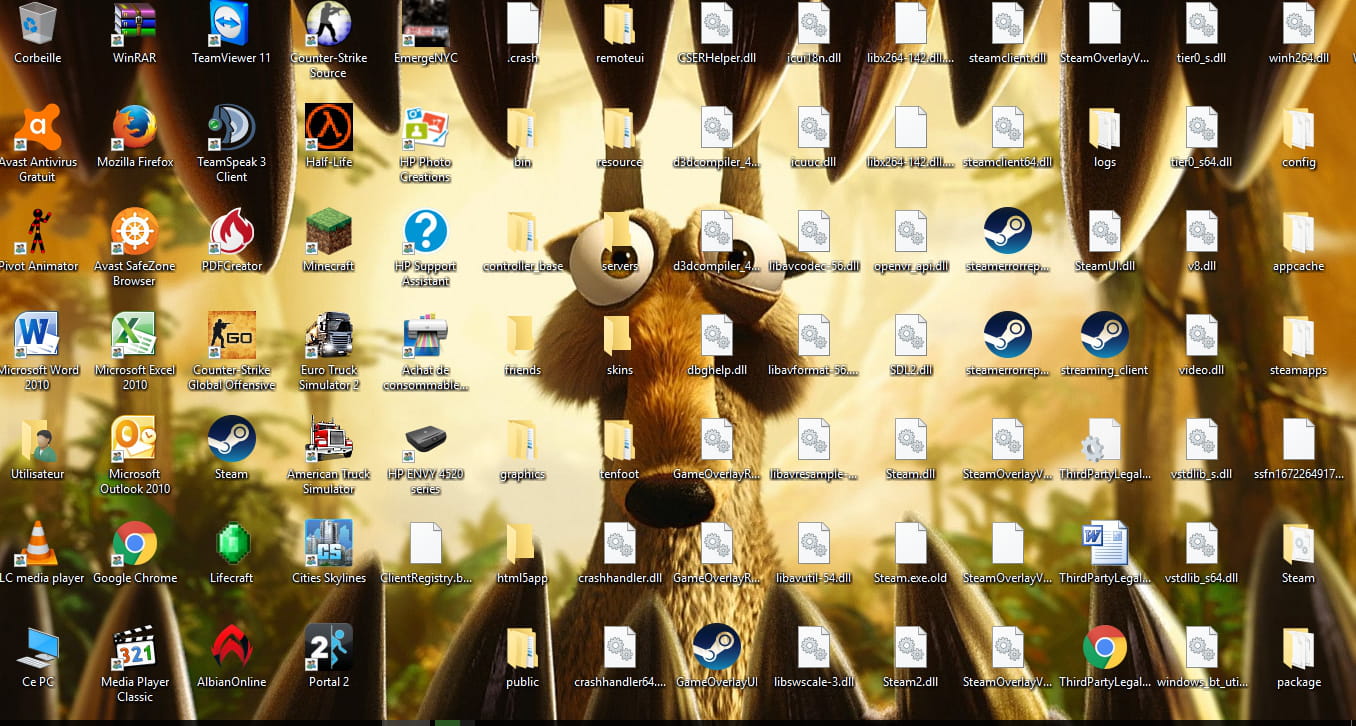Select the .crash file icon
1356x726 pixels.
(522, 24)
